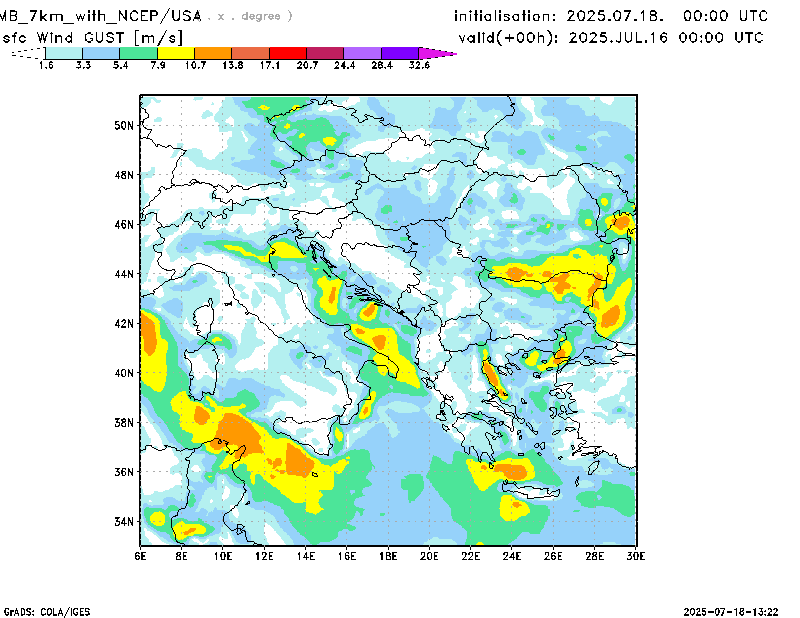The image size is (800, 618).
Task: Click the 50N latitude label
Action: (x=124, y=126)
